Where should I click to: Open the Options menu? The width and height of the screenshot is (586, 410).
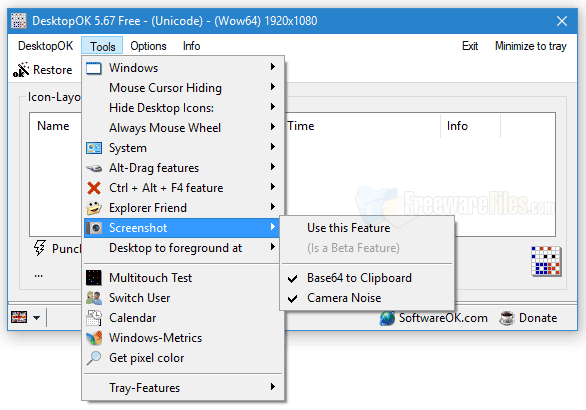pyautogui.click(x=148, y=46)
